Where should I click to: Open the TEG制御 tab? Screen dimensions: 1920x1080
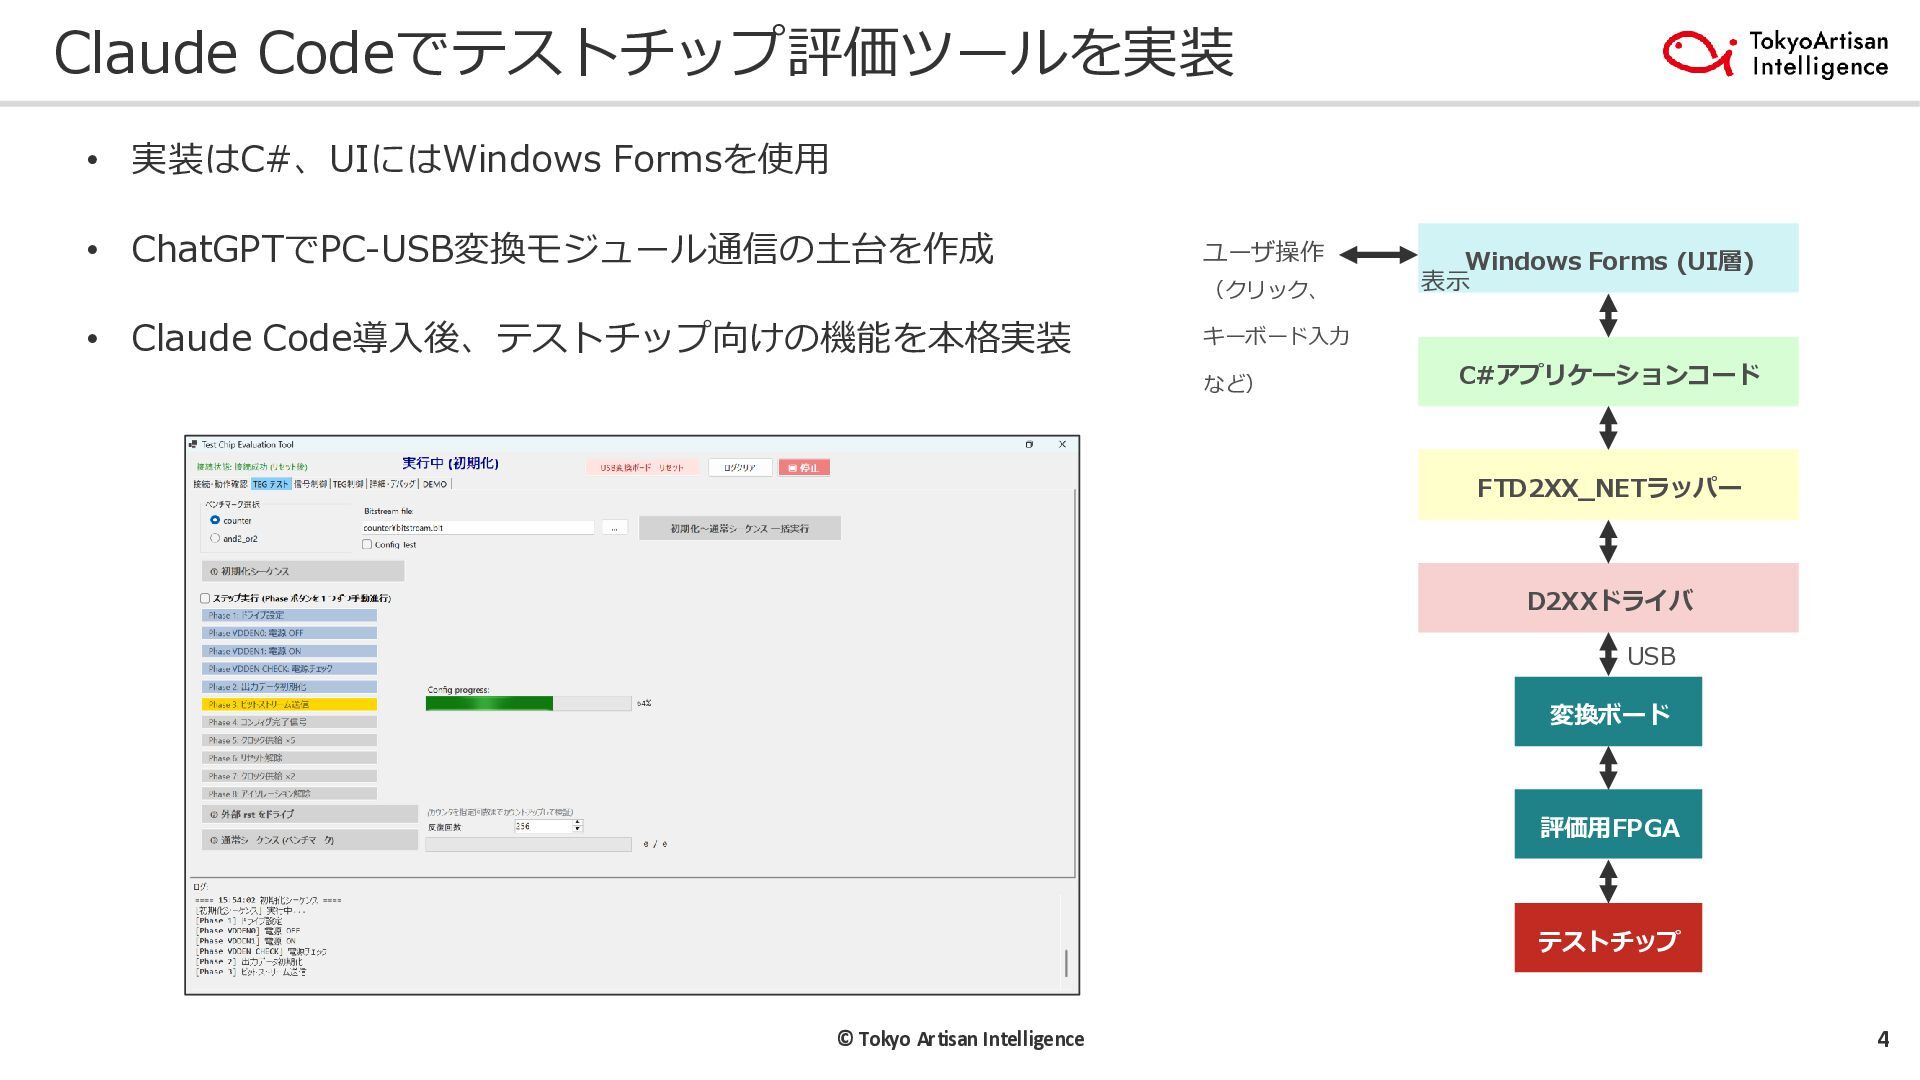348,484
